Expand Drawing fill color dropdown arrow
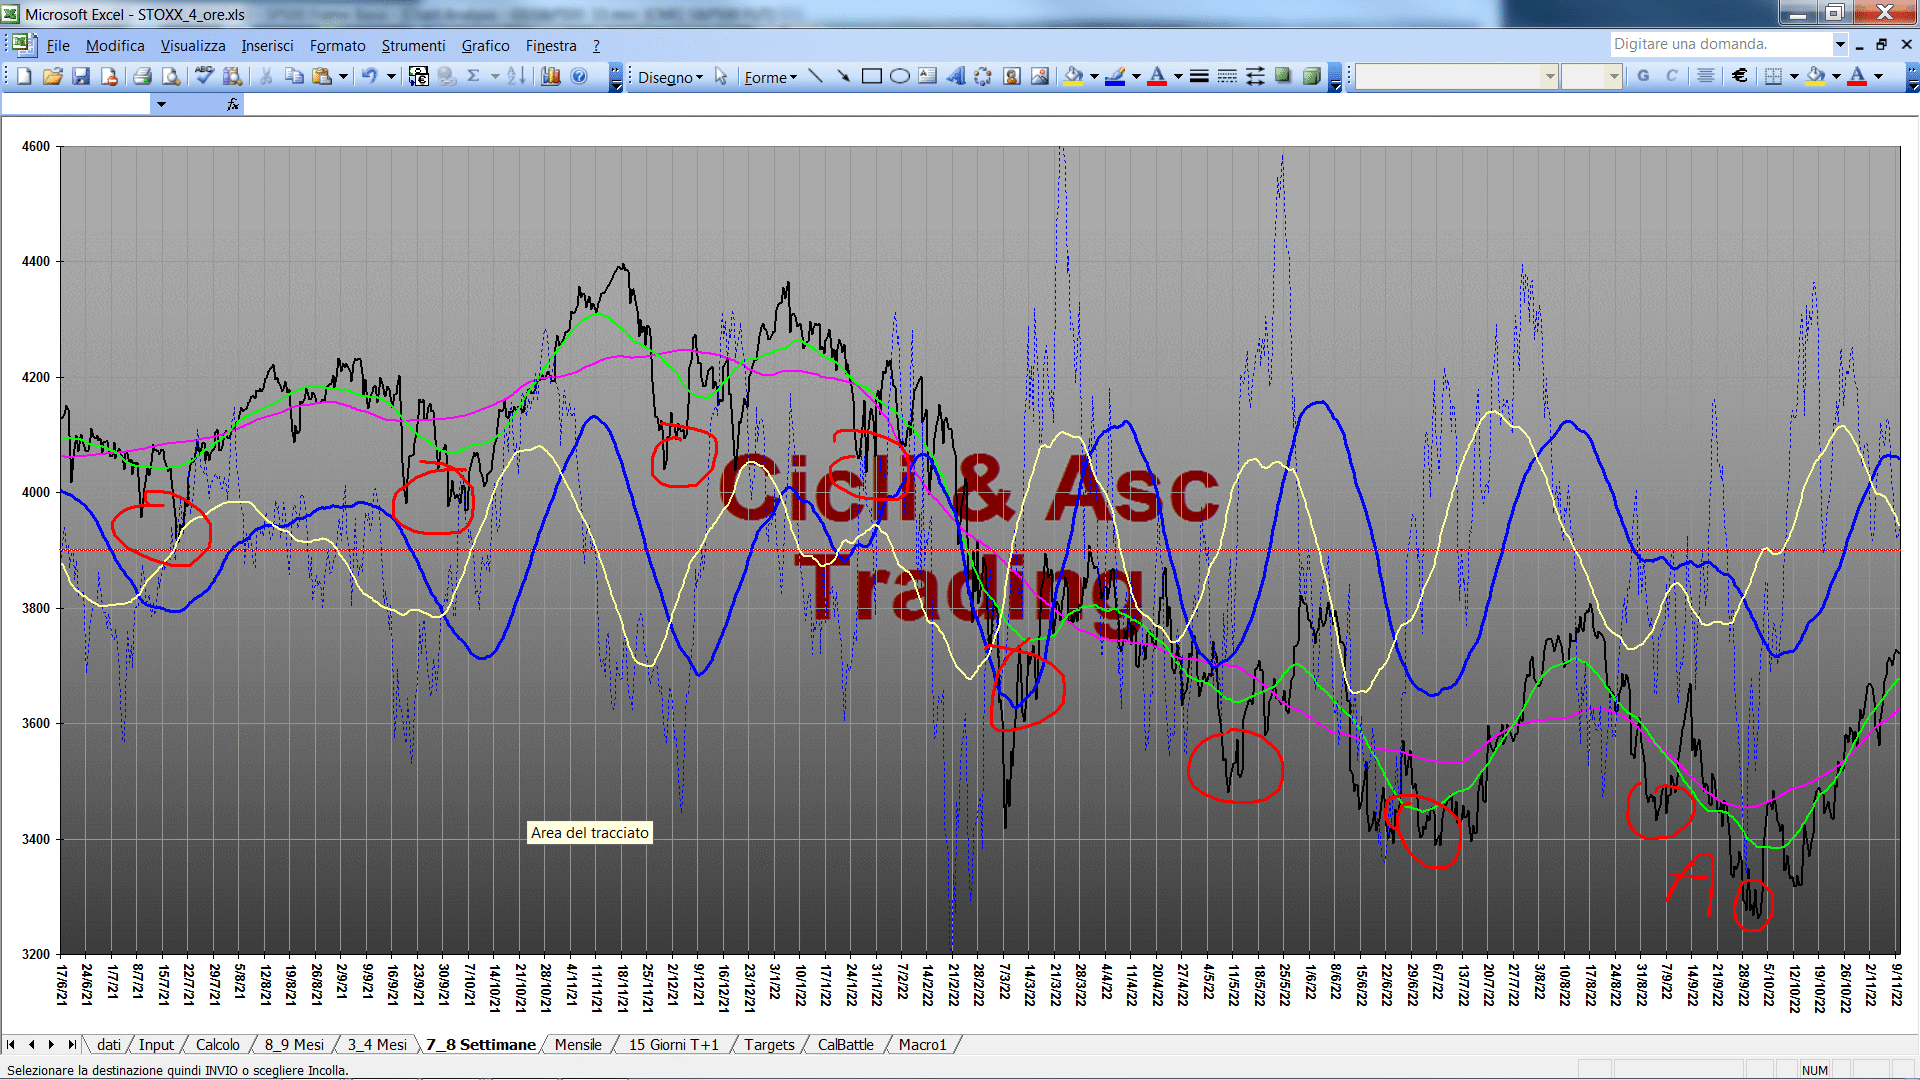The width and height of the screenshot is (1920, 1080). pos(1094,77)
